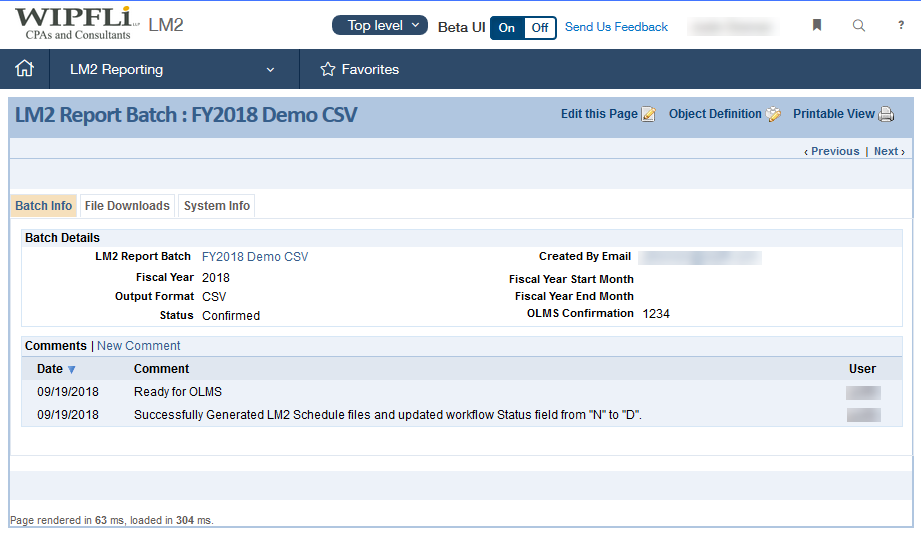Open the System Info tab
The width and height of the screenshot is (921, 535).
(216, 206)
